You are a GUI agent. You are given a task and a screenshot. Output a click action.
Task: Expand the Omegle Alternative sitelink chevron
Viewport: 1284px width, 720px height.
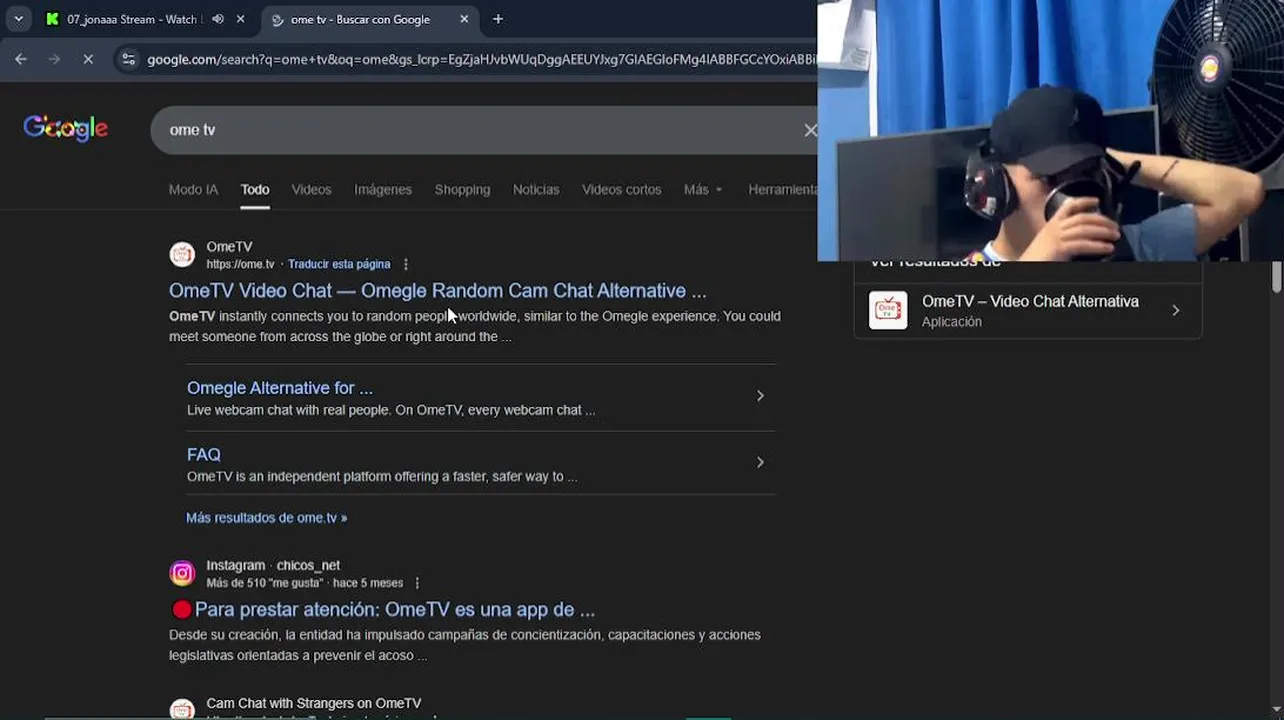tap(760, 396)
